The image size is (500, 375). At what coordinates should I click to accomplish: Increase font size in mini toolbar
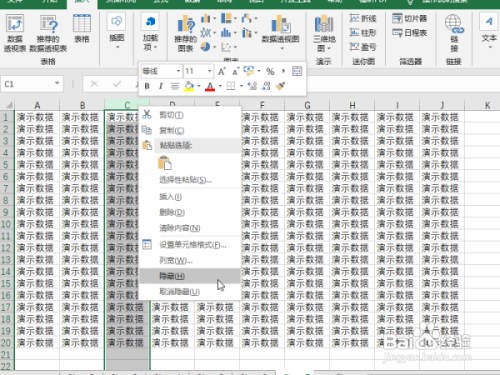click(x=222, y=71)
